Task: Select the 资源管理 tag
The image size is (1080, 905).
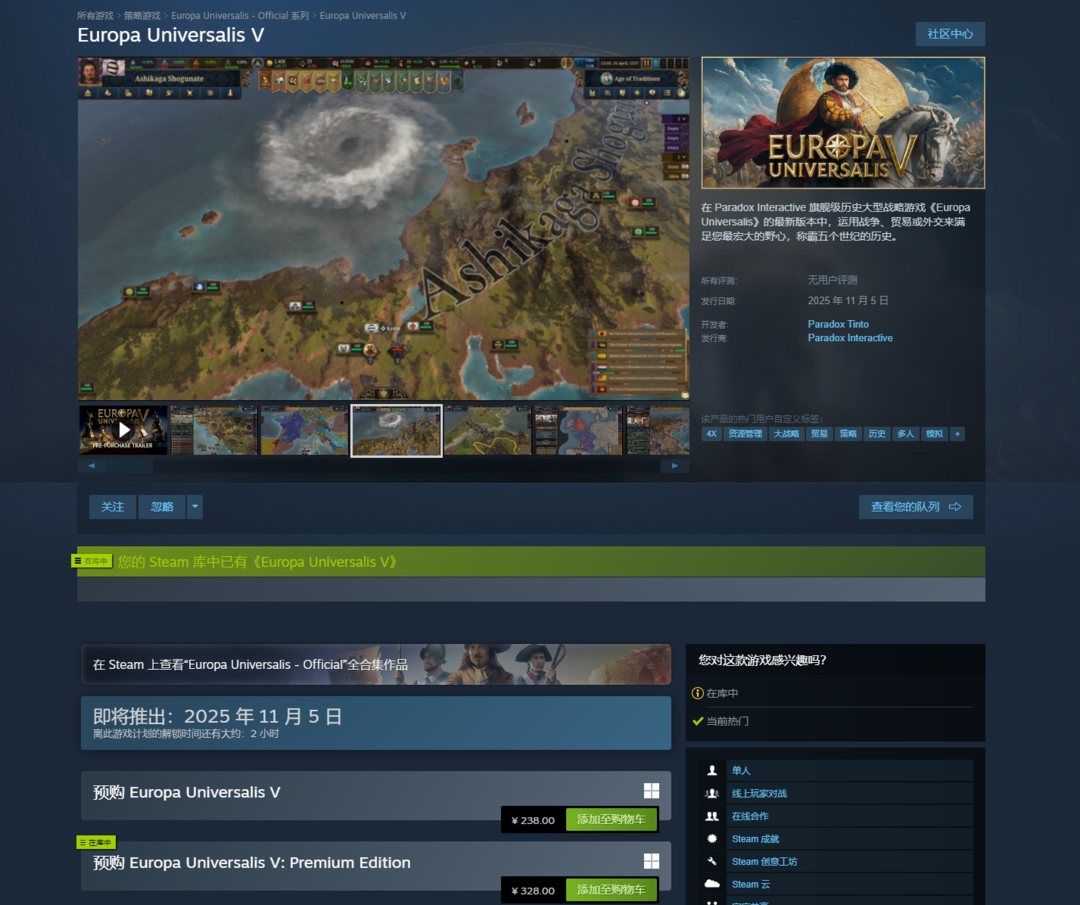Action: (x=745, y=434)
